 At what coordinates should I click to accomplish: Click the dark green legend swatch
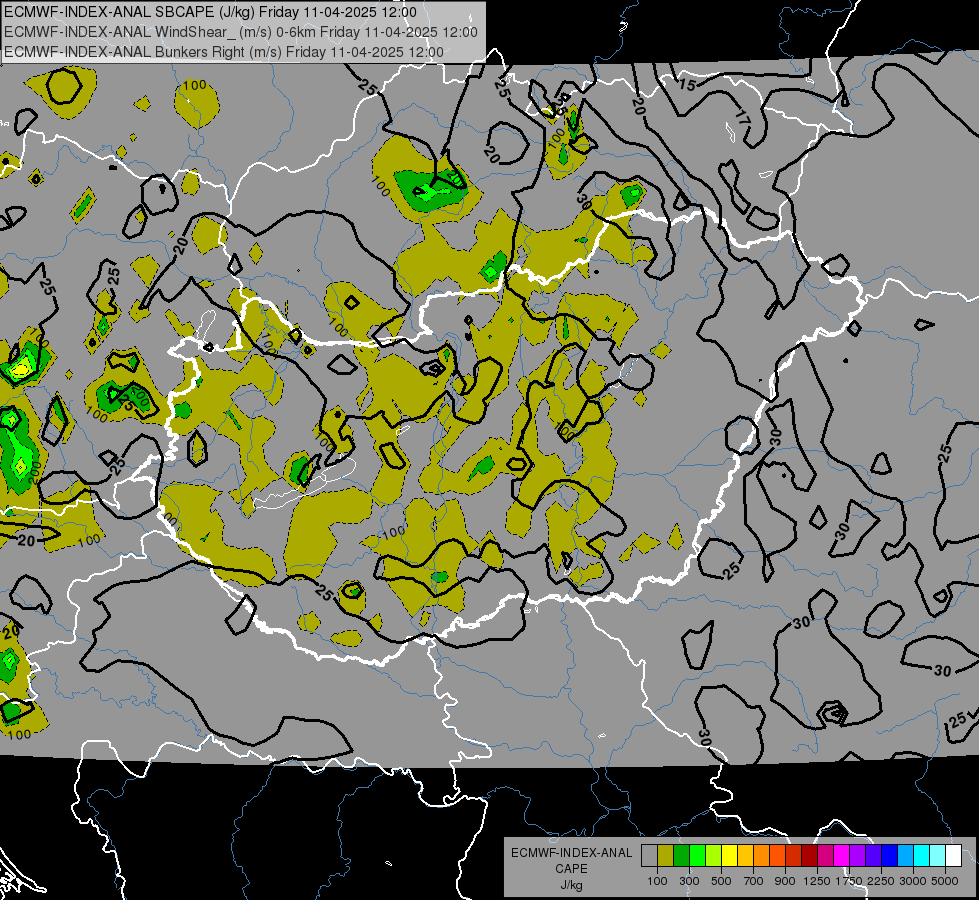(681, 856)
